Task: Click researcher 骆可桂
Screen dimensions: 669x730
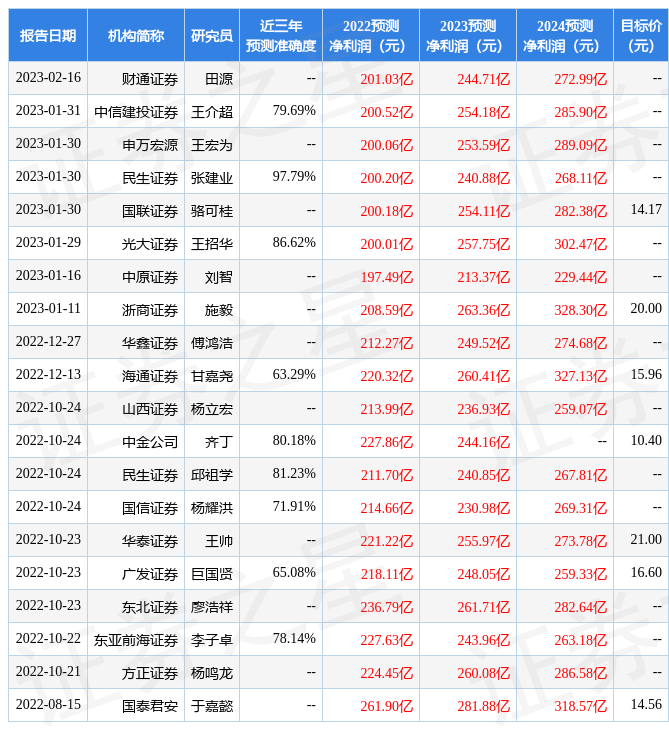Action: [x=212, y=211]
